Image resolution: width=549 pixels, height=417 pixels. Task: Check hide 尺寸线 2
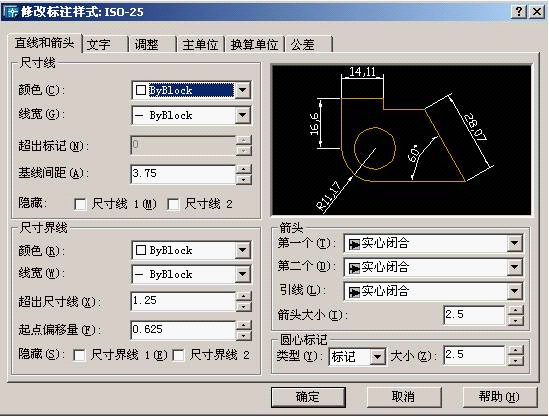(x=173, y=204)
